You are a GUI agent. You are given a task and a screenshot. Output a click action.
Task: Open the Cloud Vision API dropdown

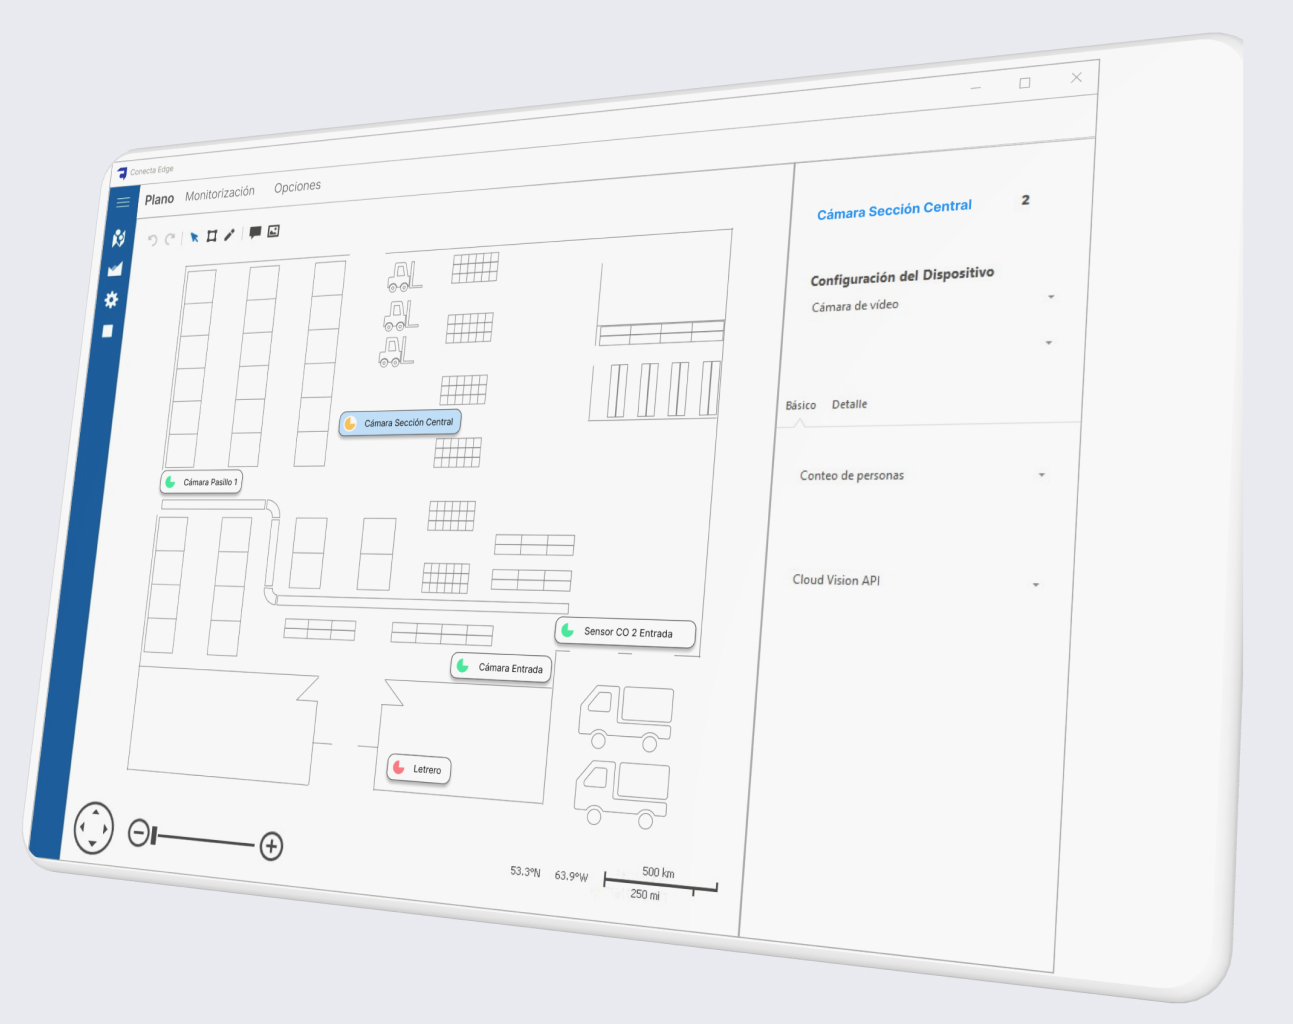1035,585
